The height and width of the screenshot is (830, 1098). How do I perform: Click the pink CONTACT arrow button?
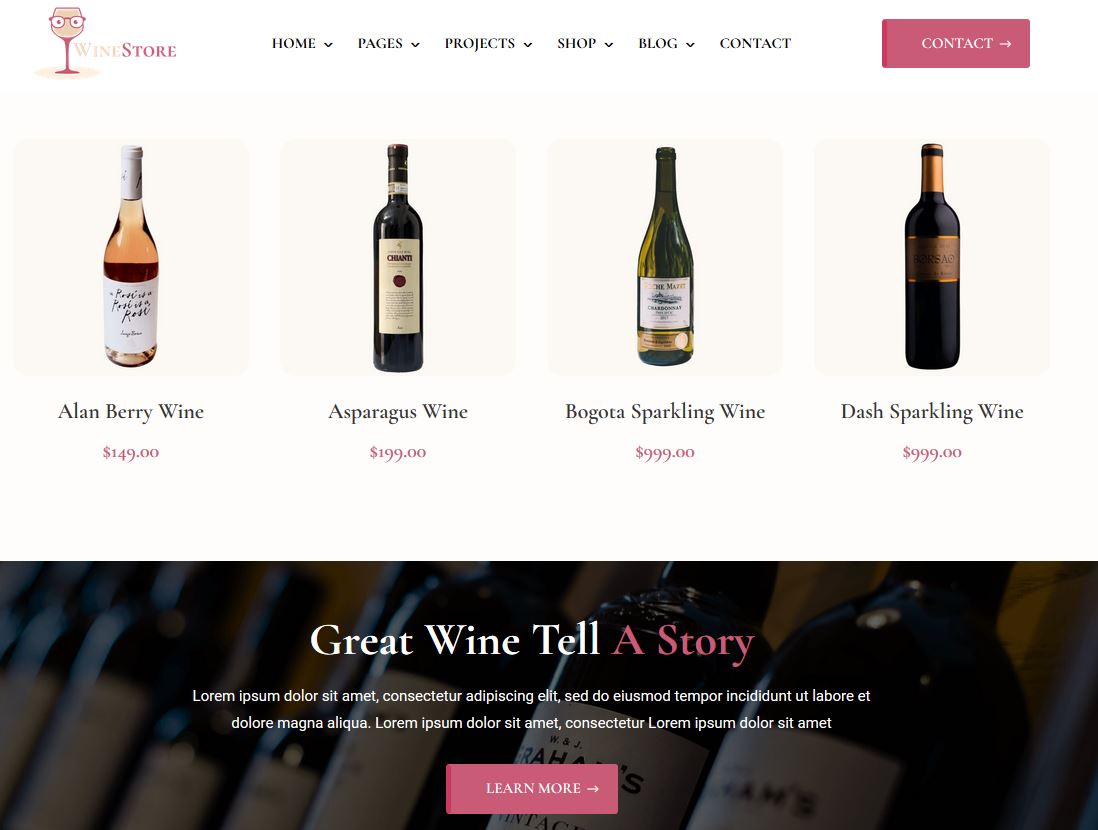coord(956,43)
